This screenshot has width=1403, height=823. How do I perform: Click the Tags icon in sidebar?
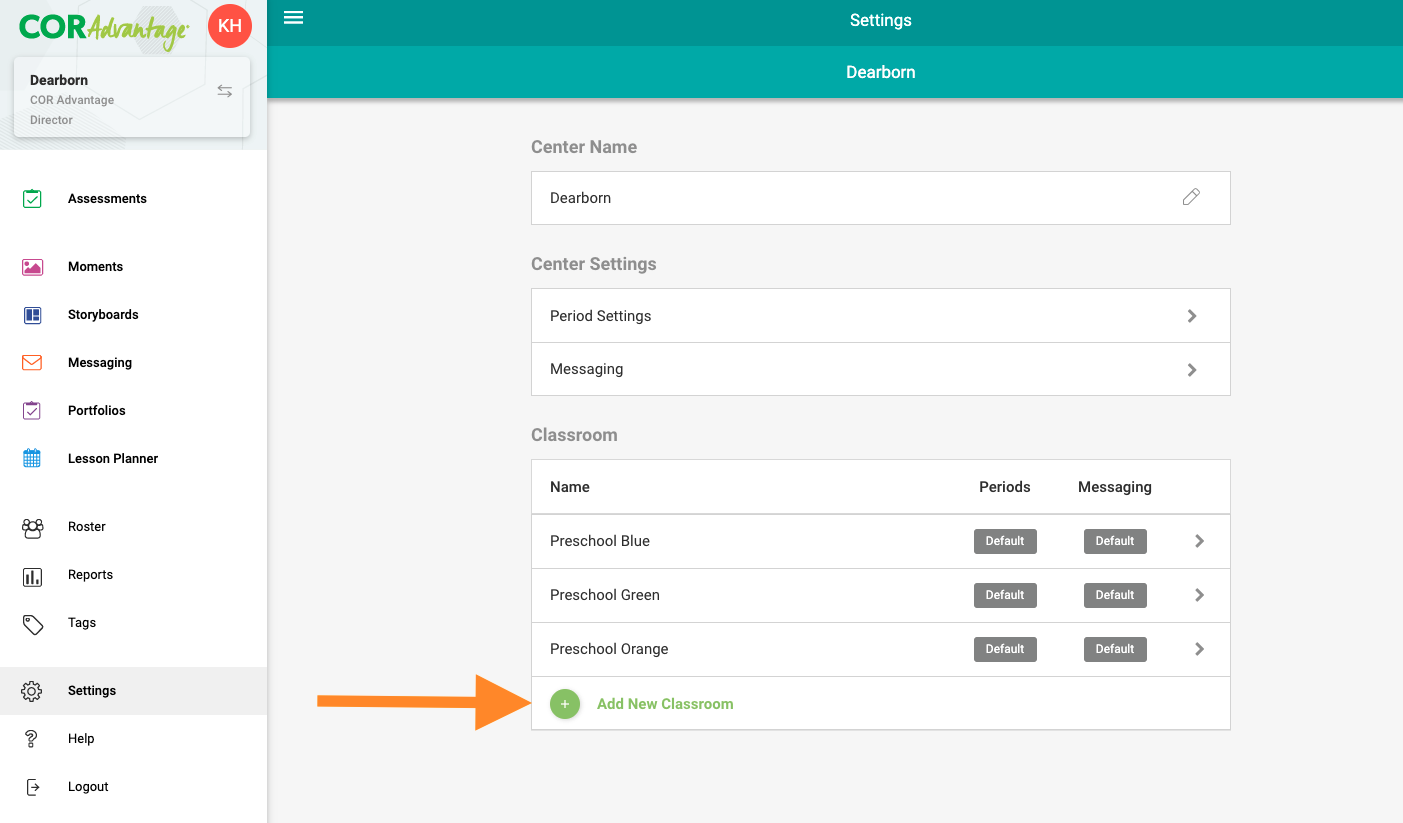coord(32,624)
